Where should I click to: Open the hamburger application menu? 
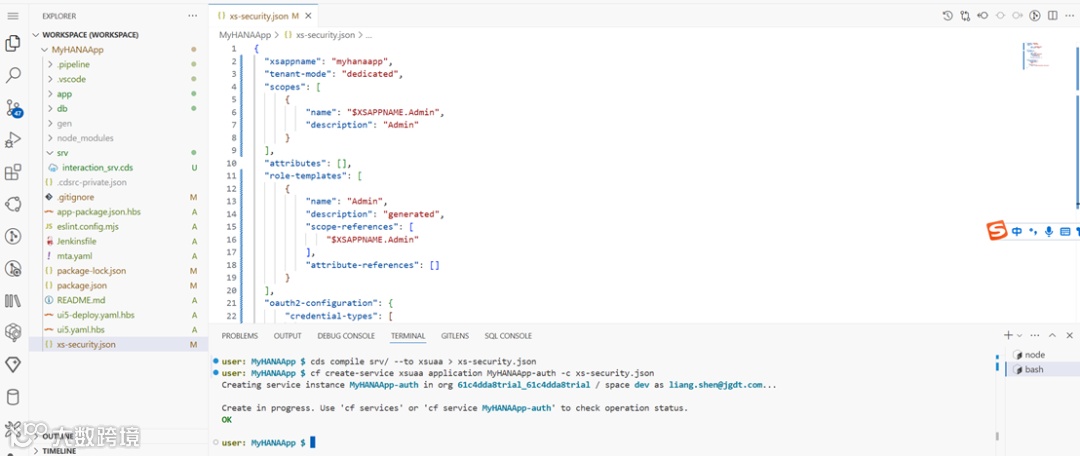pos(12,15)
